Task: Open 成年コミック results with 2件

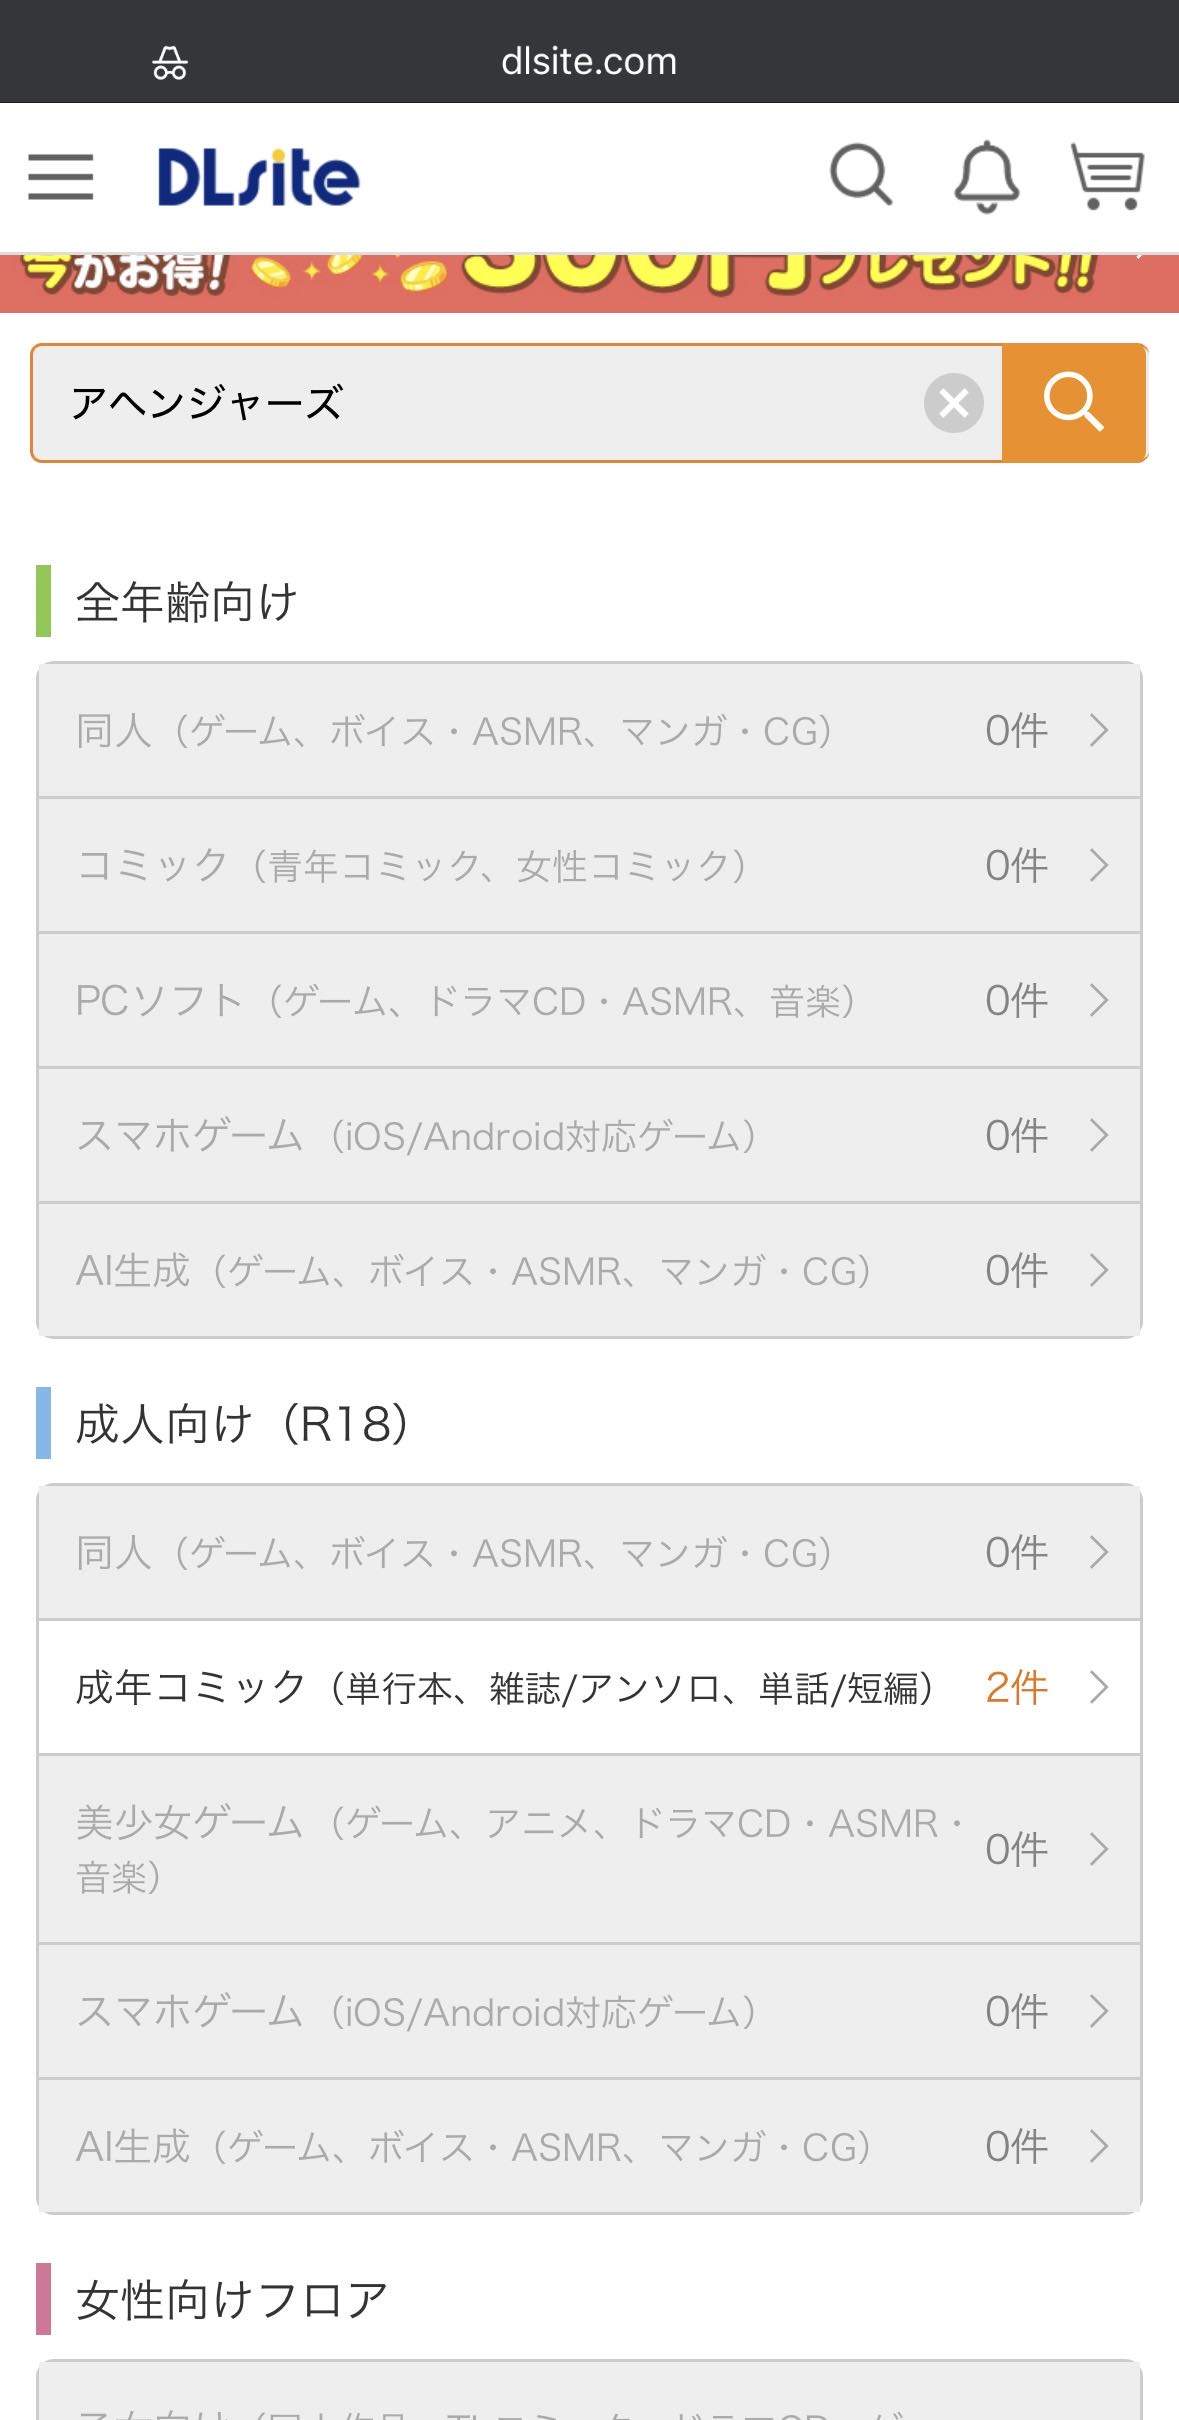Action: tap(589, 1688)
